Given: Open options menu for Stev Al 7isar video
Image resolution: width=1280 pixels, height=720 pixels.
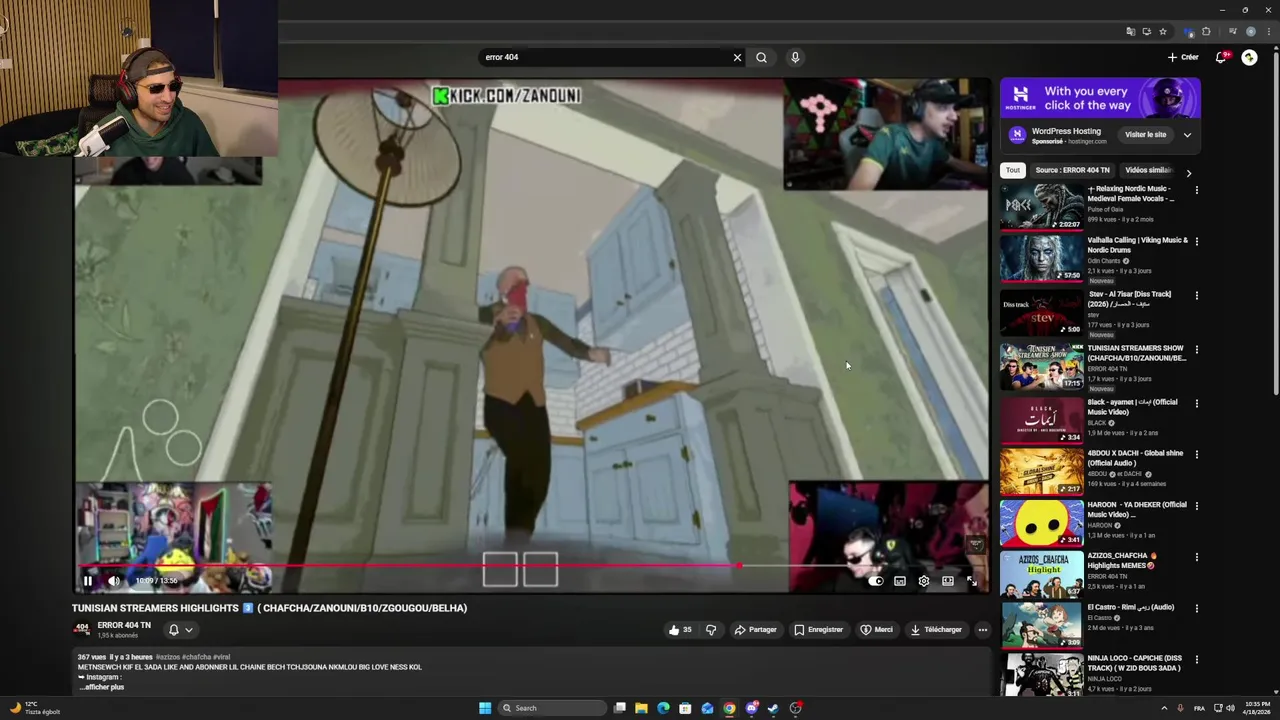Looking at the screenshot, I should [1196, 295].
